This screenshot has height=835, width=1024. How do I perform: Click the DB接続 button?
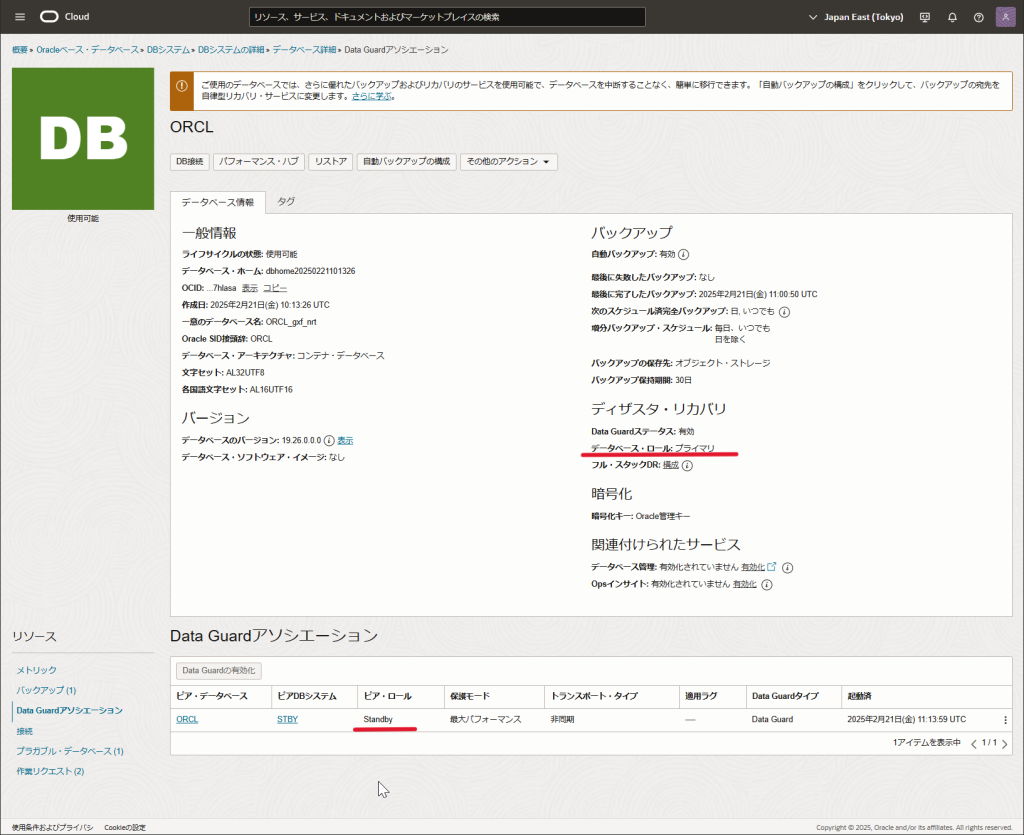tap(189, 161)
